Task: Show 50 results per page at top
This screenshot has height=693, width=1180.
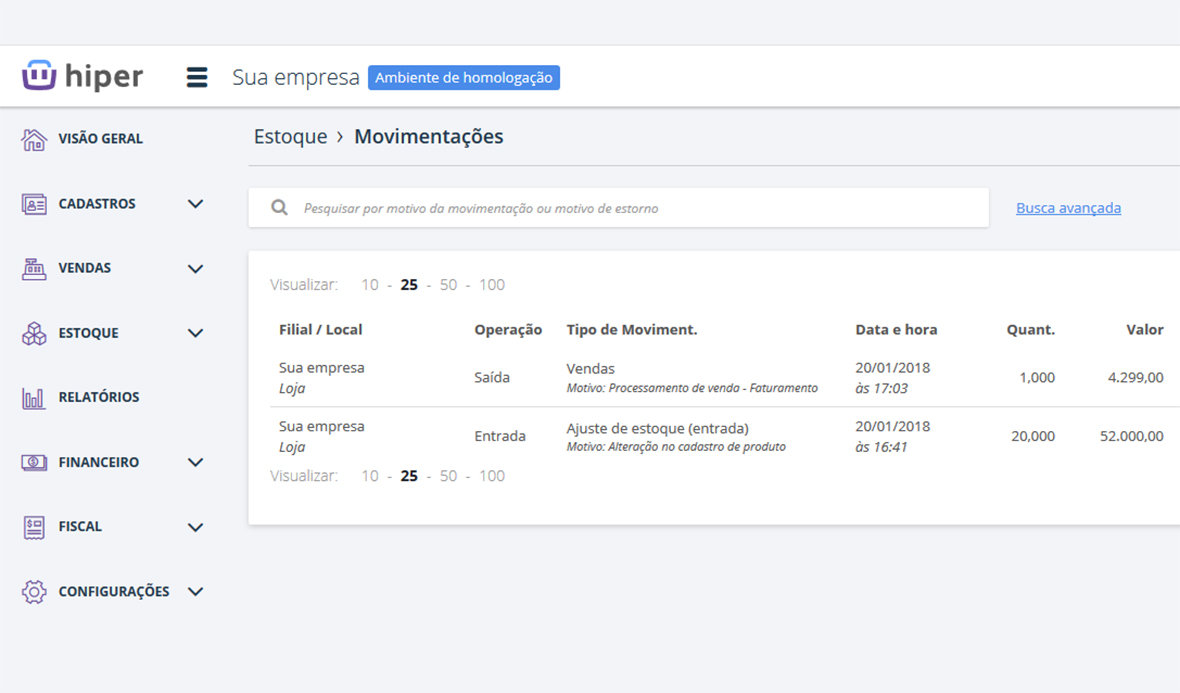Action: click(448, 285)
